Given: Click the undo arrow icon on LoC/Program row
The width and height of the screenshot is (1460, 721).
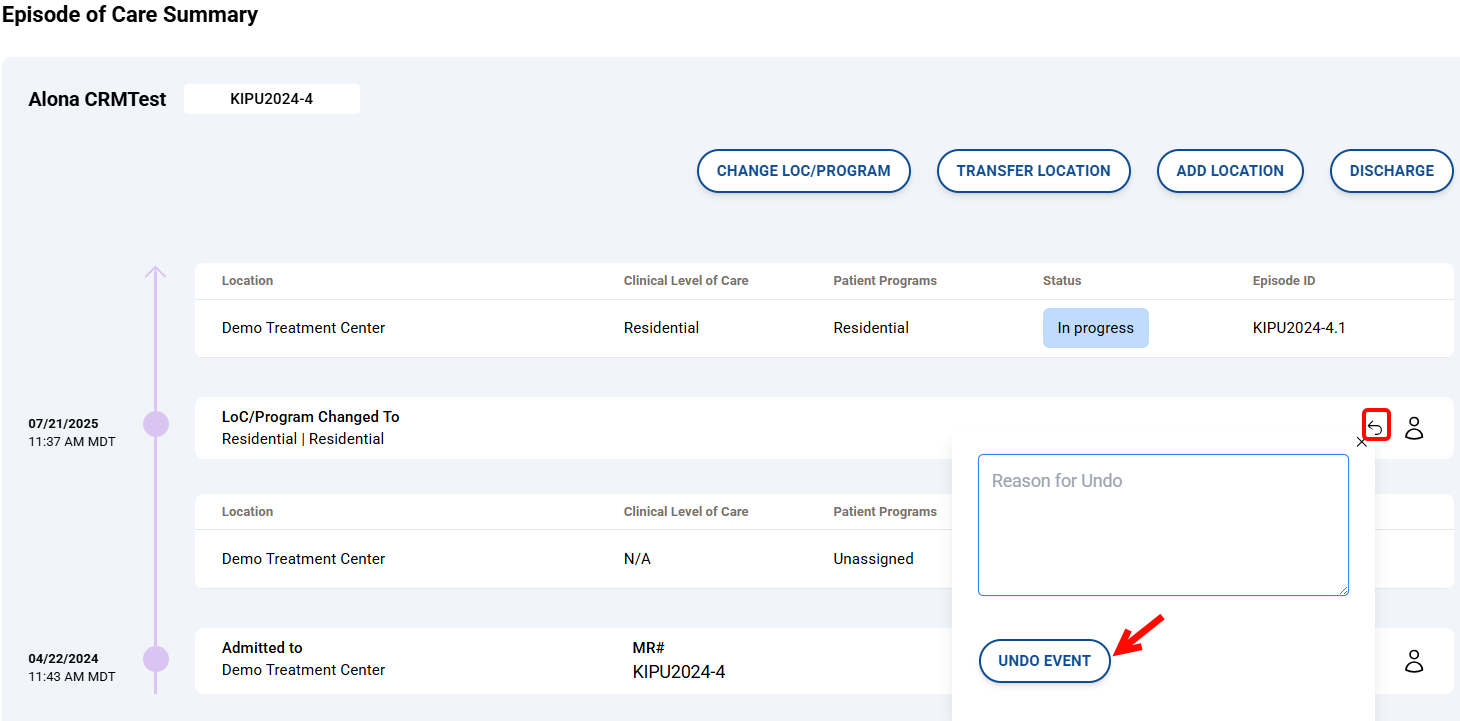Looking at the screenshot, I should [1376, 427].
